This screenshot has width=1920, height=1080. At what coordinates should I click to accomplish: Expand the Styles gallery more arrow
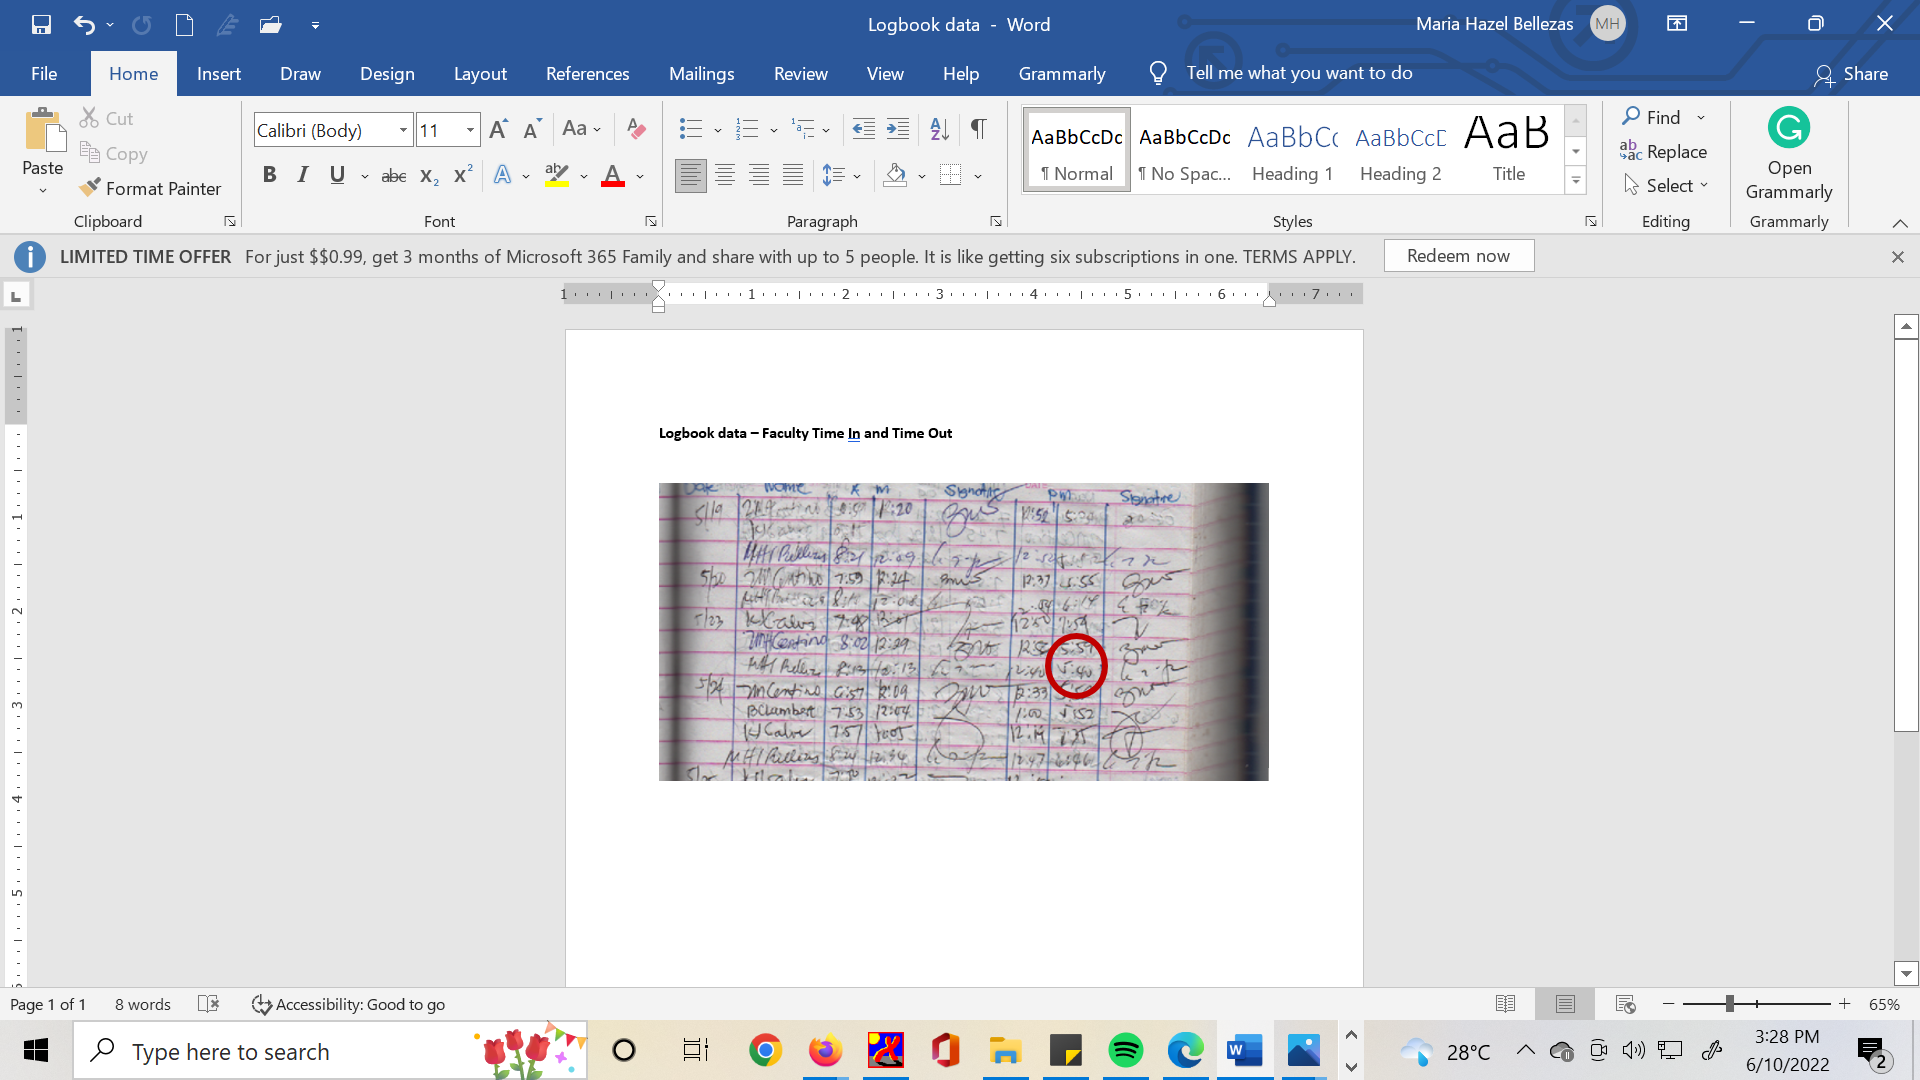(x=1576, y=181)
